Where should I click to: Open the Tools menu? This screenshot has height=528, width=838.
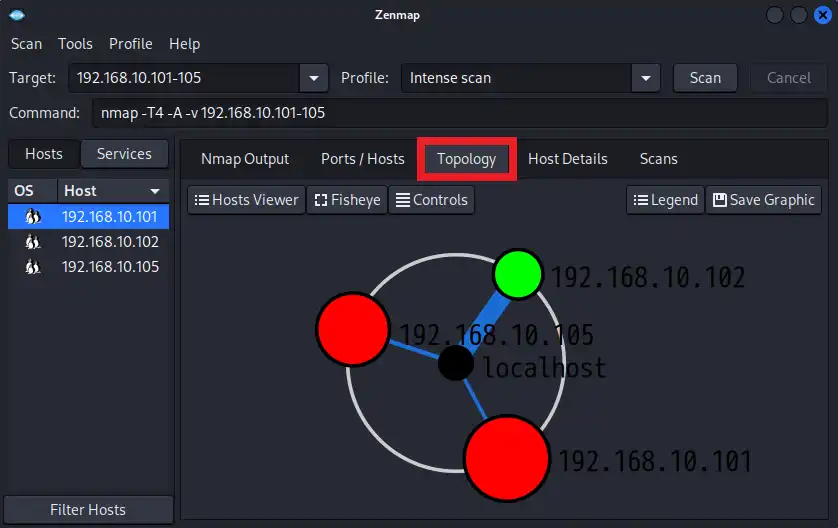point(75,44)
